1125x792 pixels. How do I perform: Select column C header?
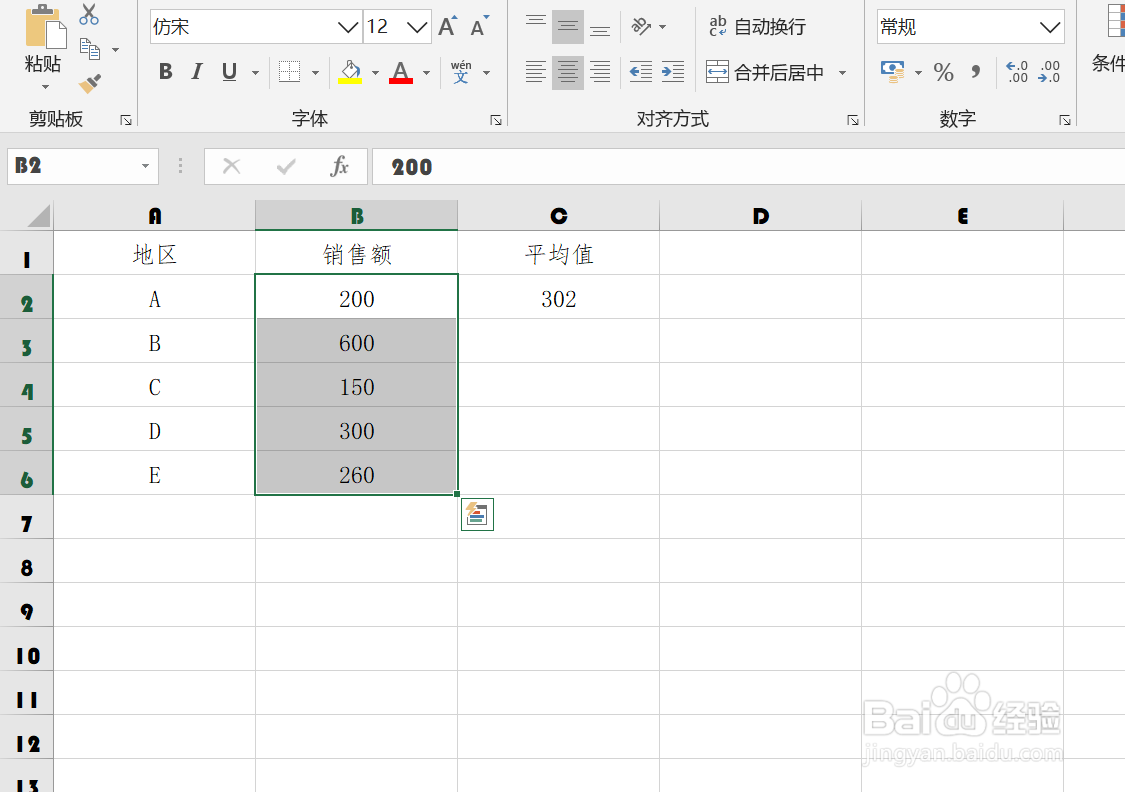click(558, 216)
